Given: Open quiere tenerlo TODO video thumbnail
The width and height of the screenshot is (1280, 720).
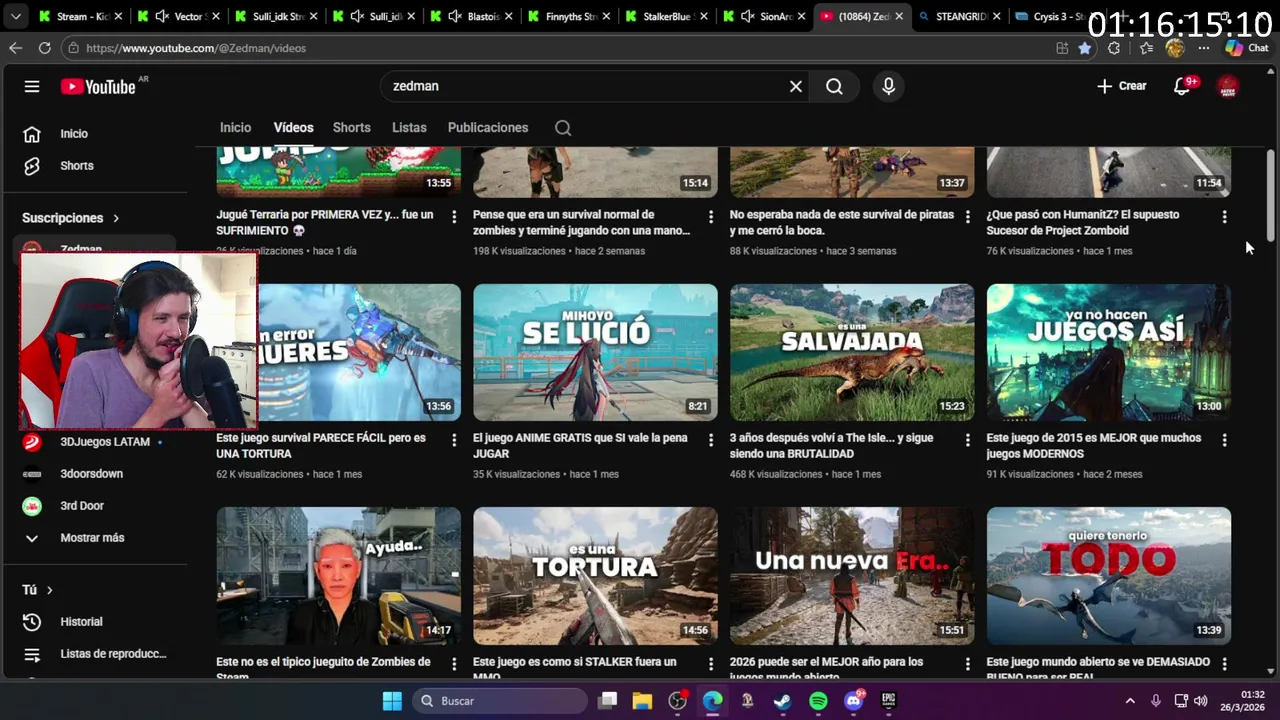Looking at the screenshot, I should pyautogui.click(x=1109, y=576).
